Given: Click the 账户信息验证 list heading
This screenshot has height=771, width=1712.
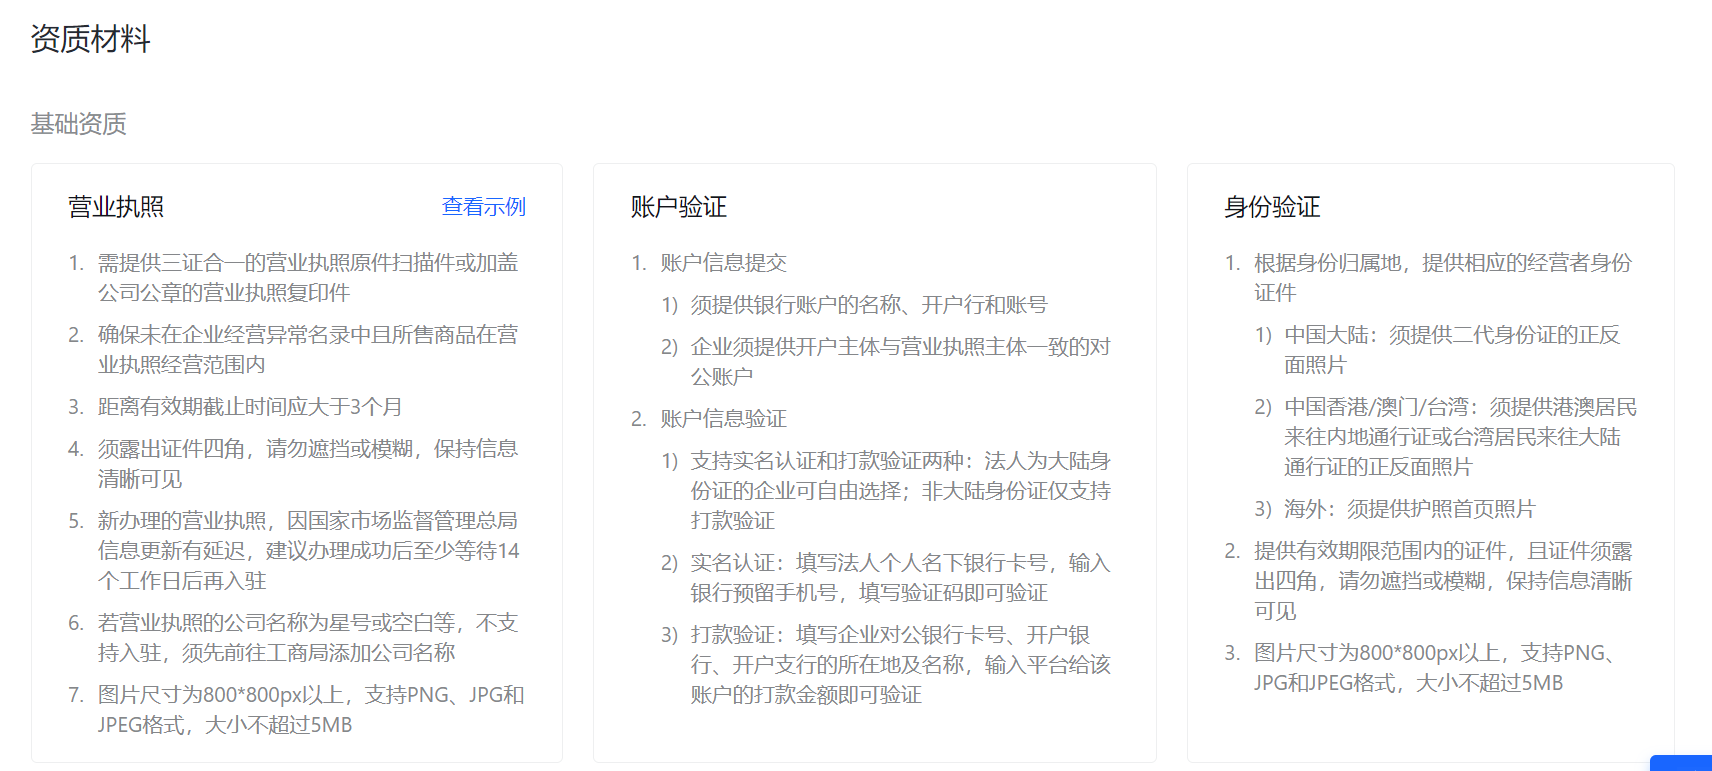Looking at the screenshot, I should coord(723,419).
